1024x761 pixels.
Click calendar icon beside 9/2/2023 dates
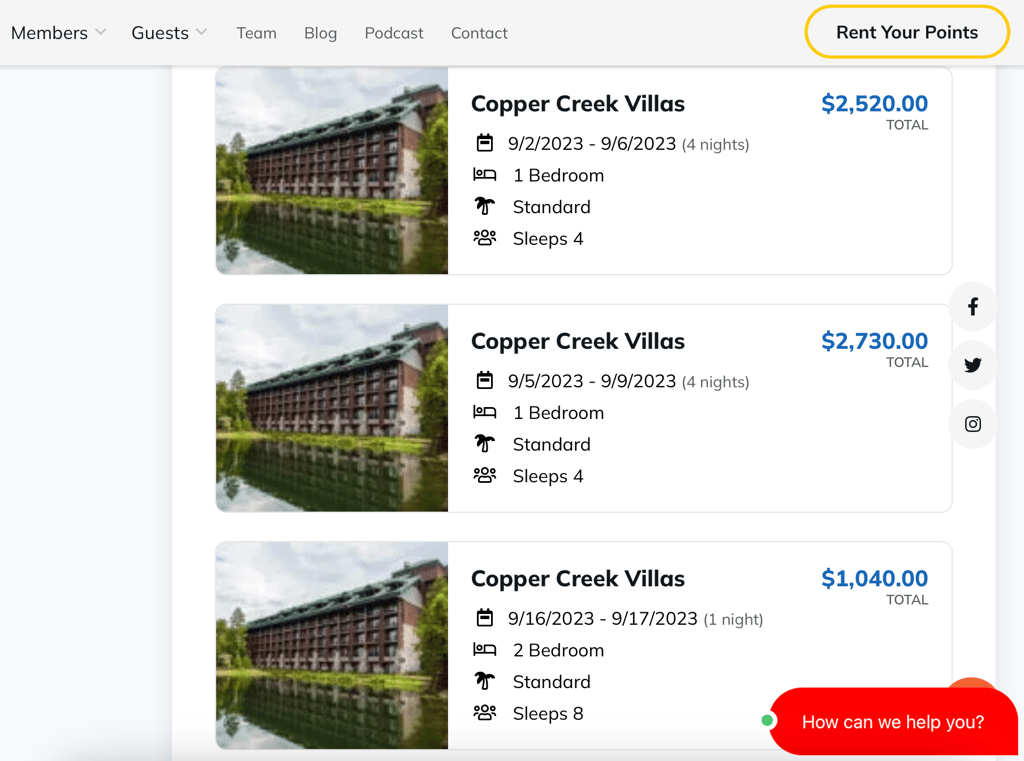[x=485, y=143]
